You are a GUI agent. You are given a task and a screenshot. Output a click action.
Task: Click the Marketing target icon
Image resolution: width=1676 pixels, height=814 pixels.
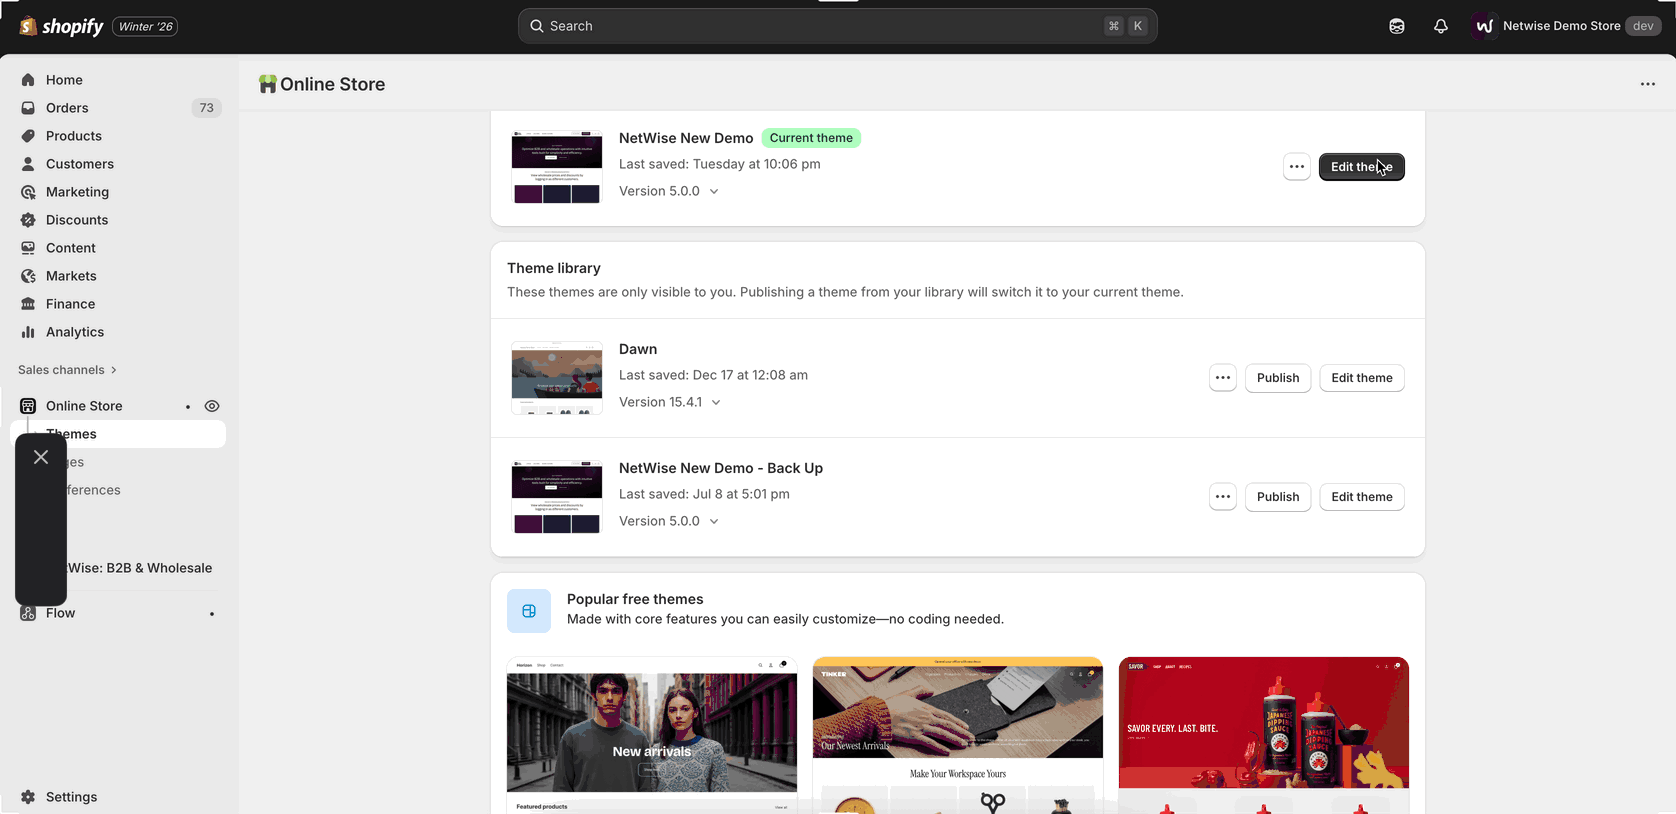tap(28, 192)
